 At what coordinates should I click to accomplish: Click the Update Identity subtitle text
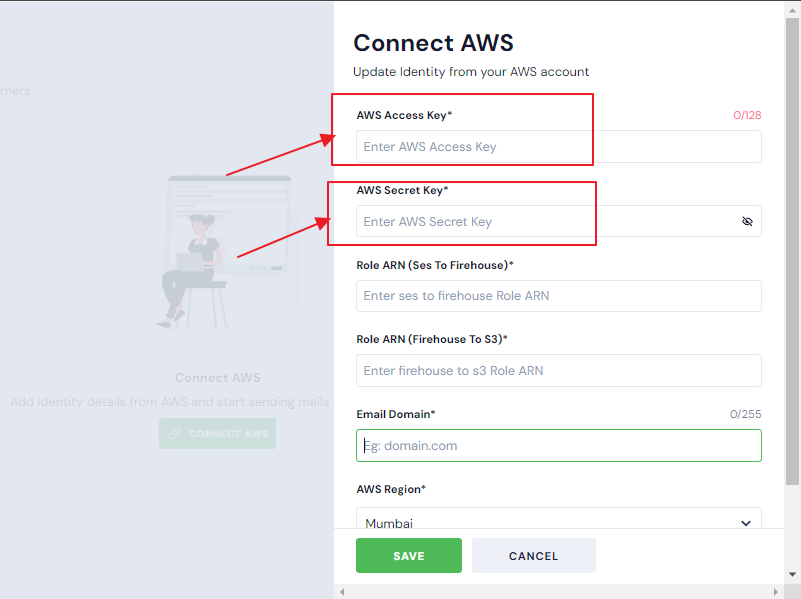tap(471, 71)
